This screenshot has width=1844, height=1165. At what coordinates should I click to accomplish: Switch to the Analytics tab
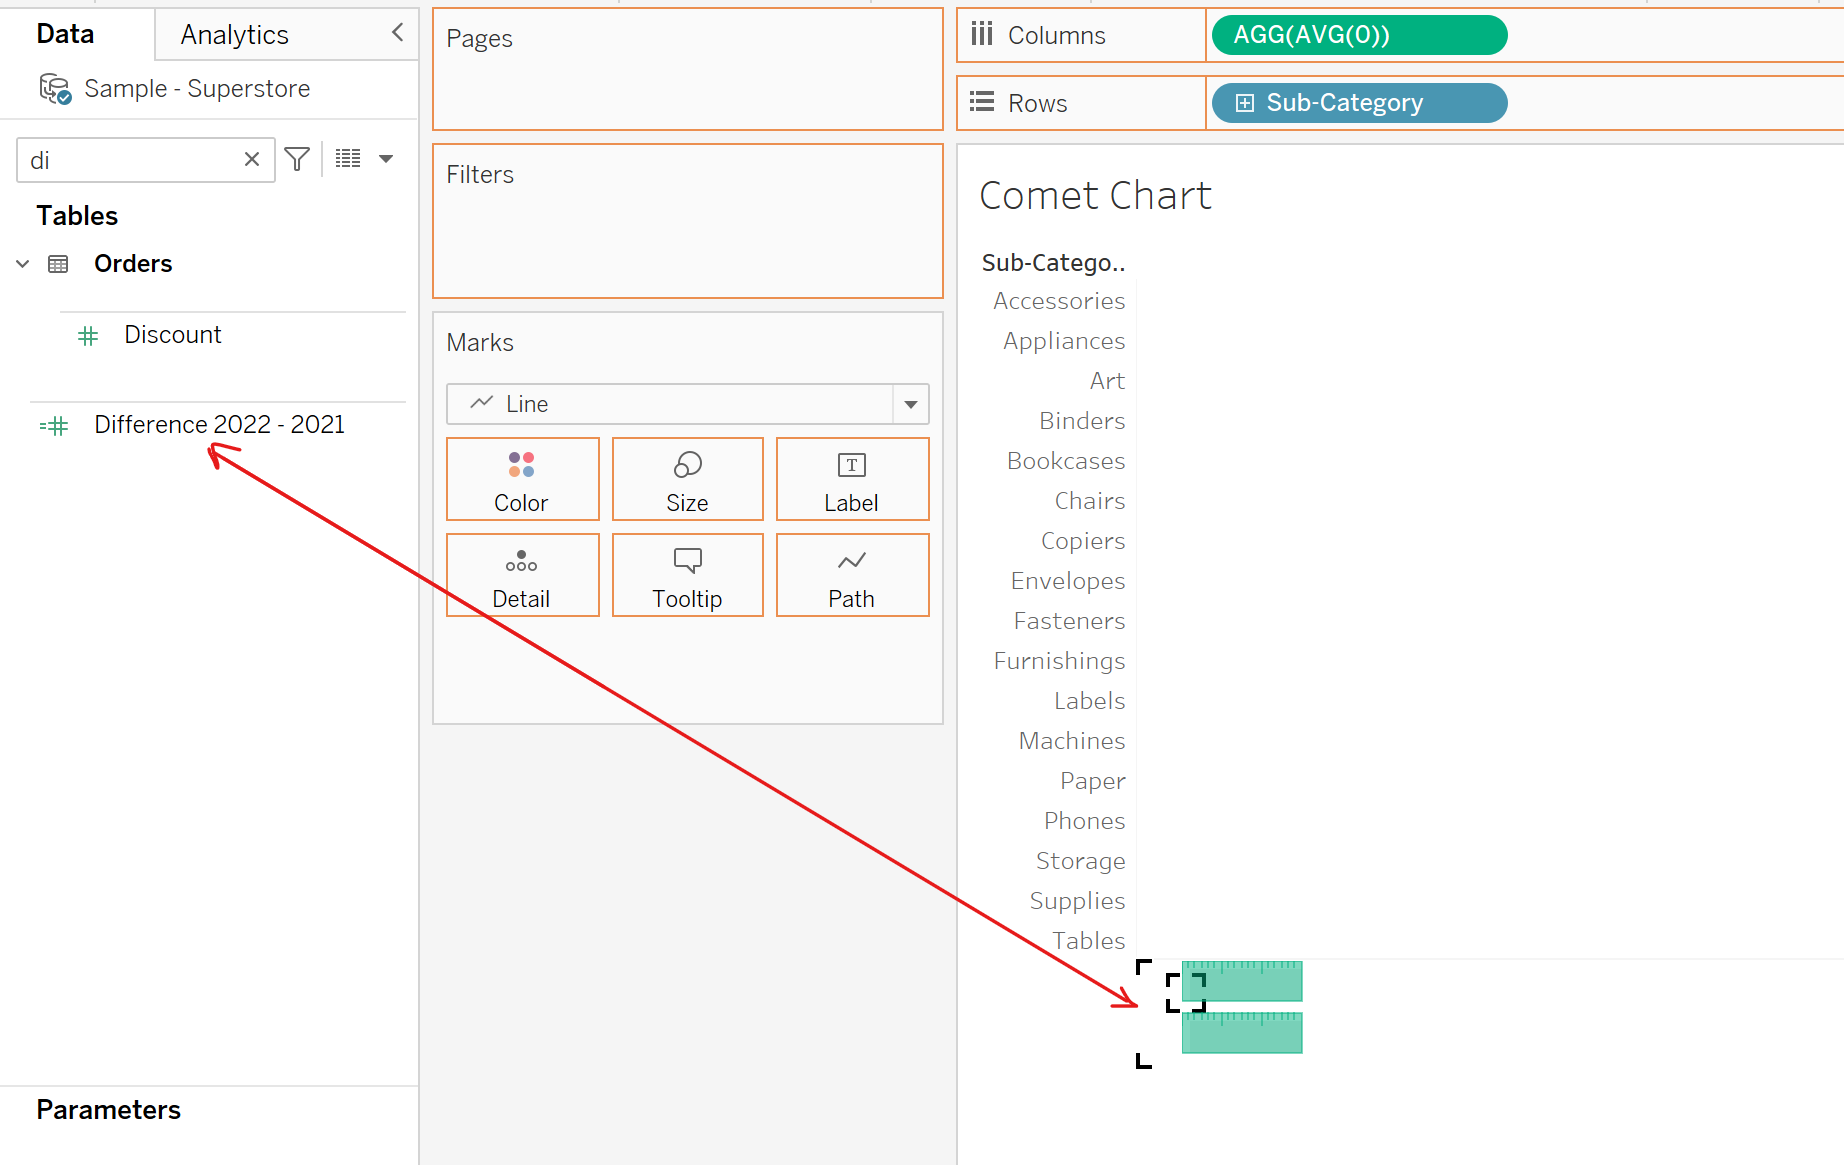click(x=235, y=35)
